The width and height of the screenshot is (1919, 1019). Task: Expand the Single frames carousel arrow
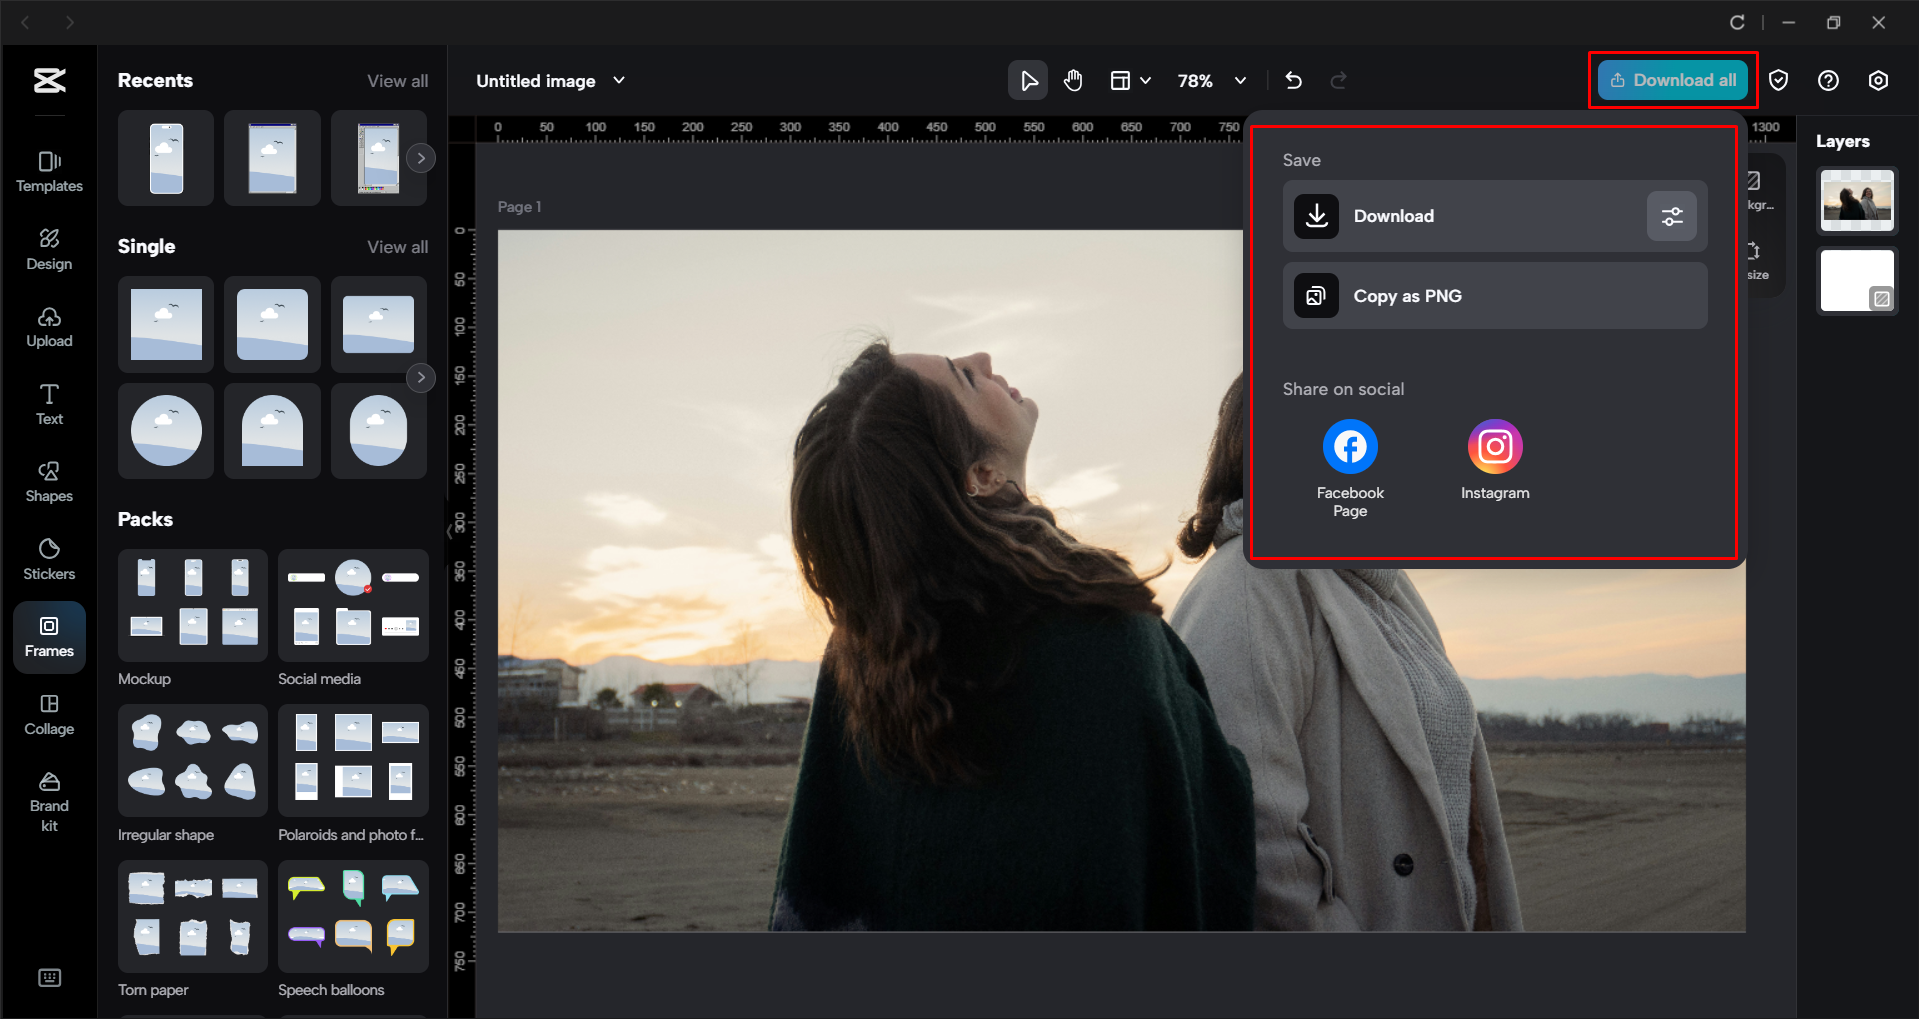tap(421, 377)
